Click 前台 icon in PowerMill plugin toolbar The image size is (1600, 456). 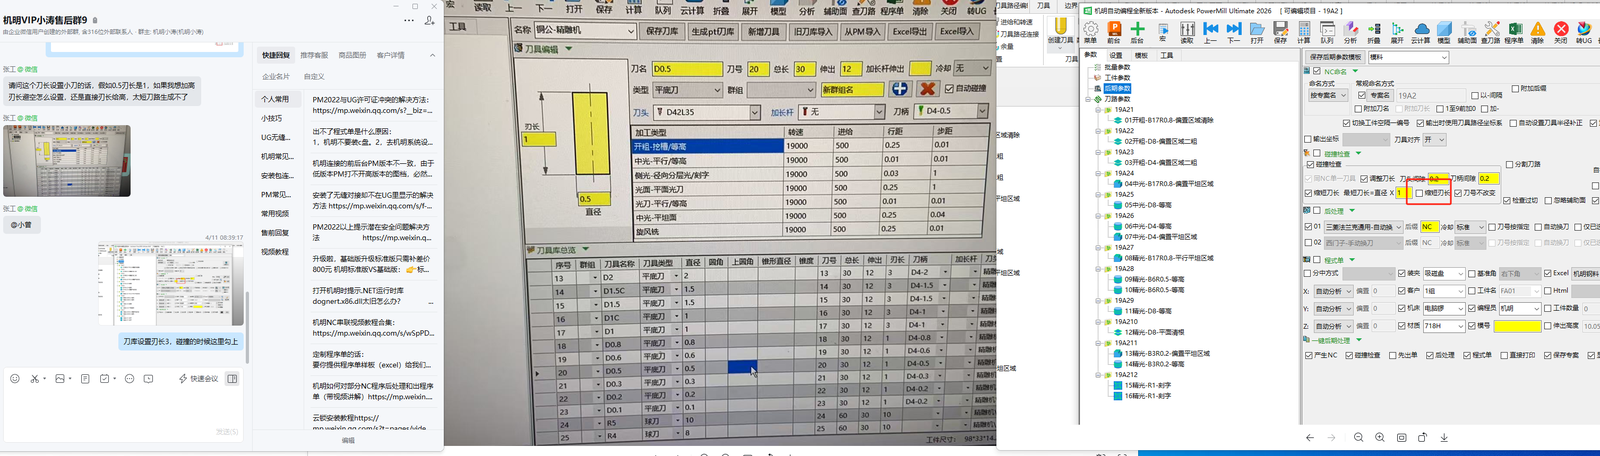click(x=1114, y=32)
